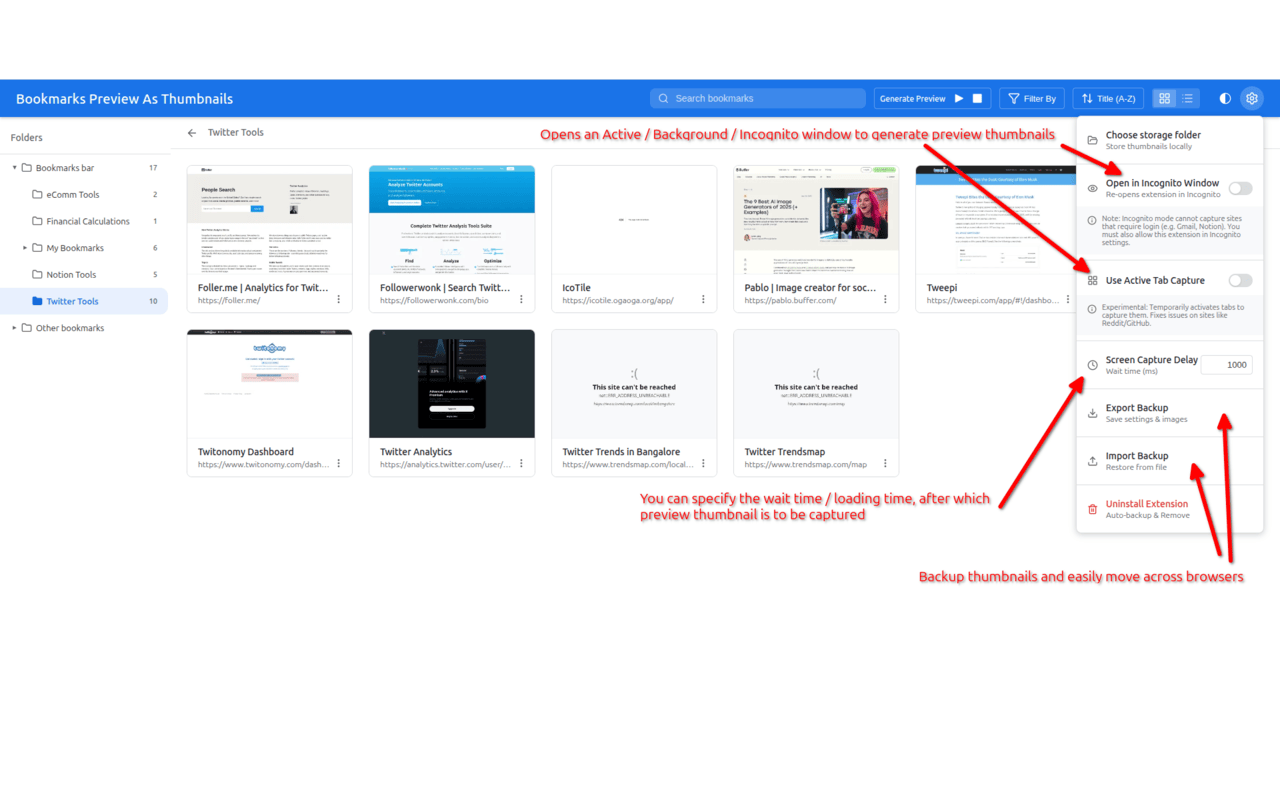
Task: Click the Twitter Analytics bookmark title
Action: click(416, 452)
